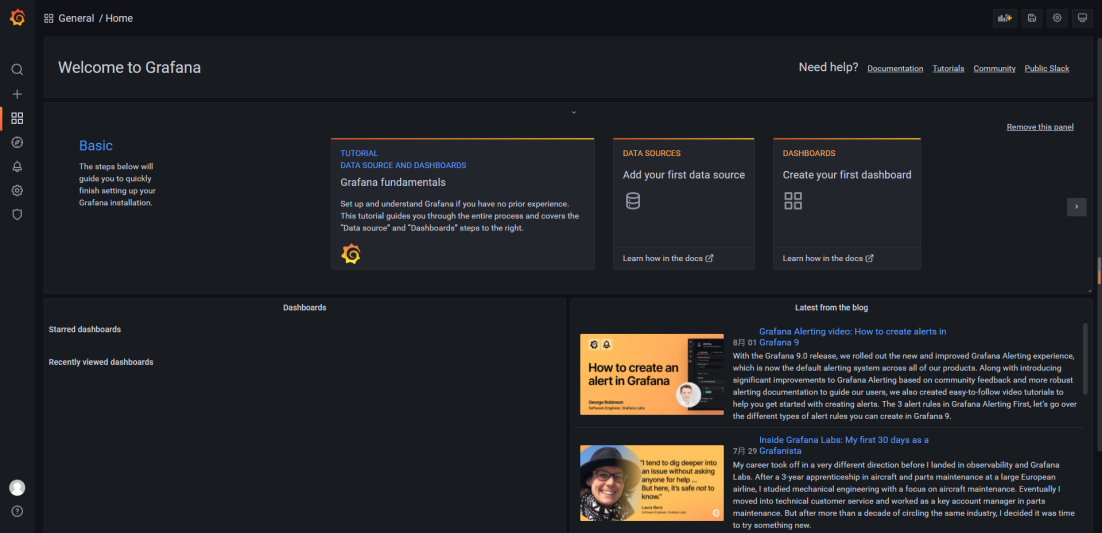Click the Recently viewed dashboards heading
The width and height of the screenshot is (1102, 533).
pos(101,362)
